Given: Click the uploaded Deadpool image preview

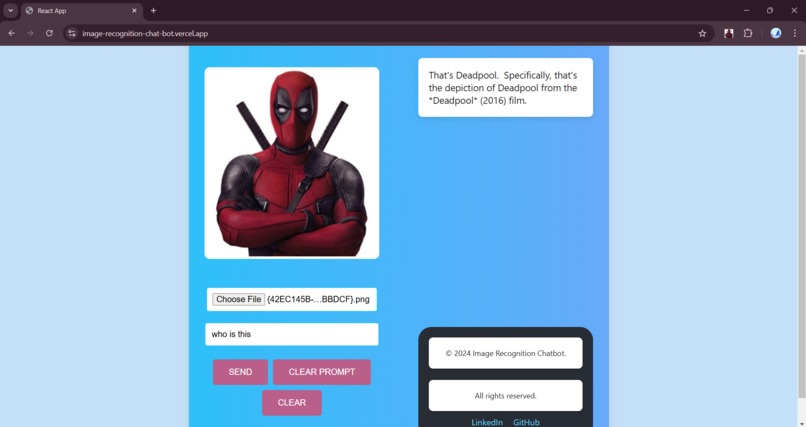Looking at the screenshot, I should (292, 163).
